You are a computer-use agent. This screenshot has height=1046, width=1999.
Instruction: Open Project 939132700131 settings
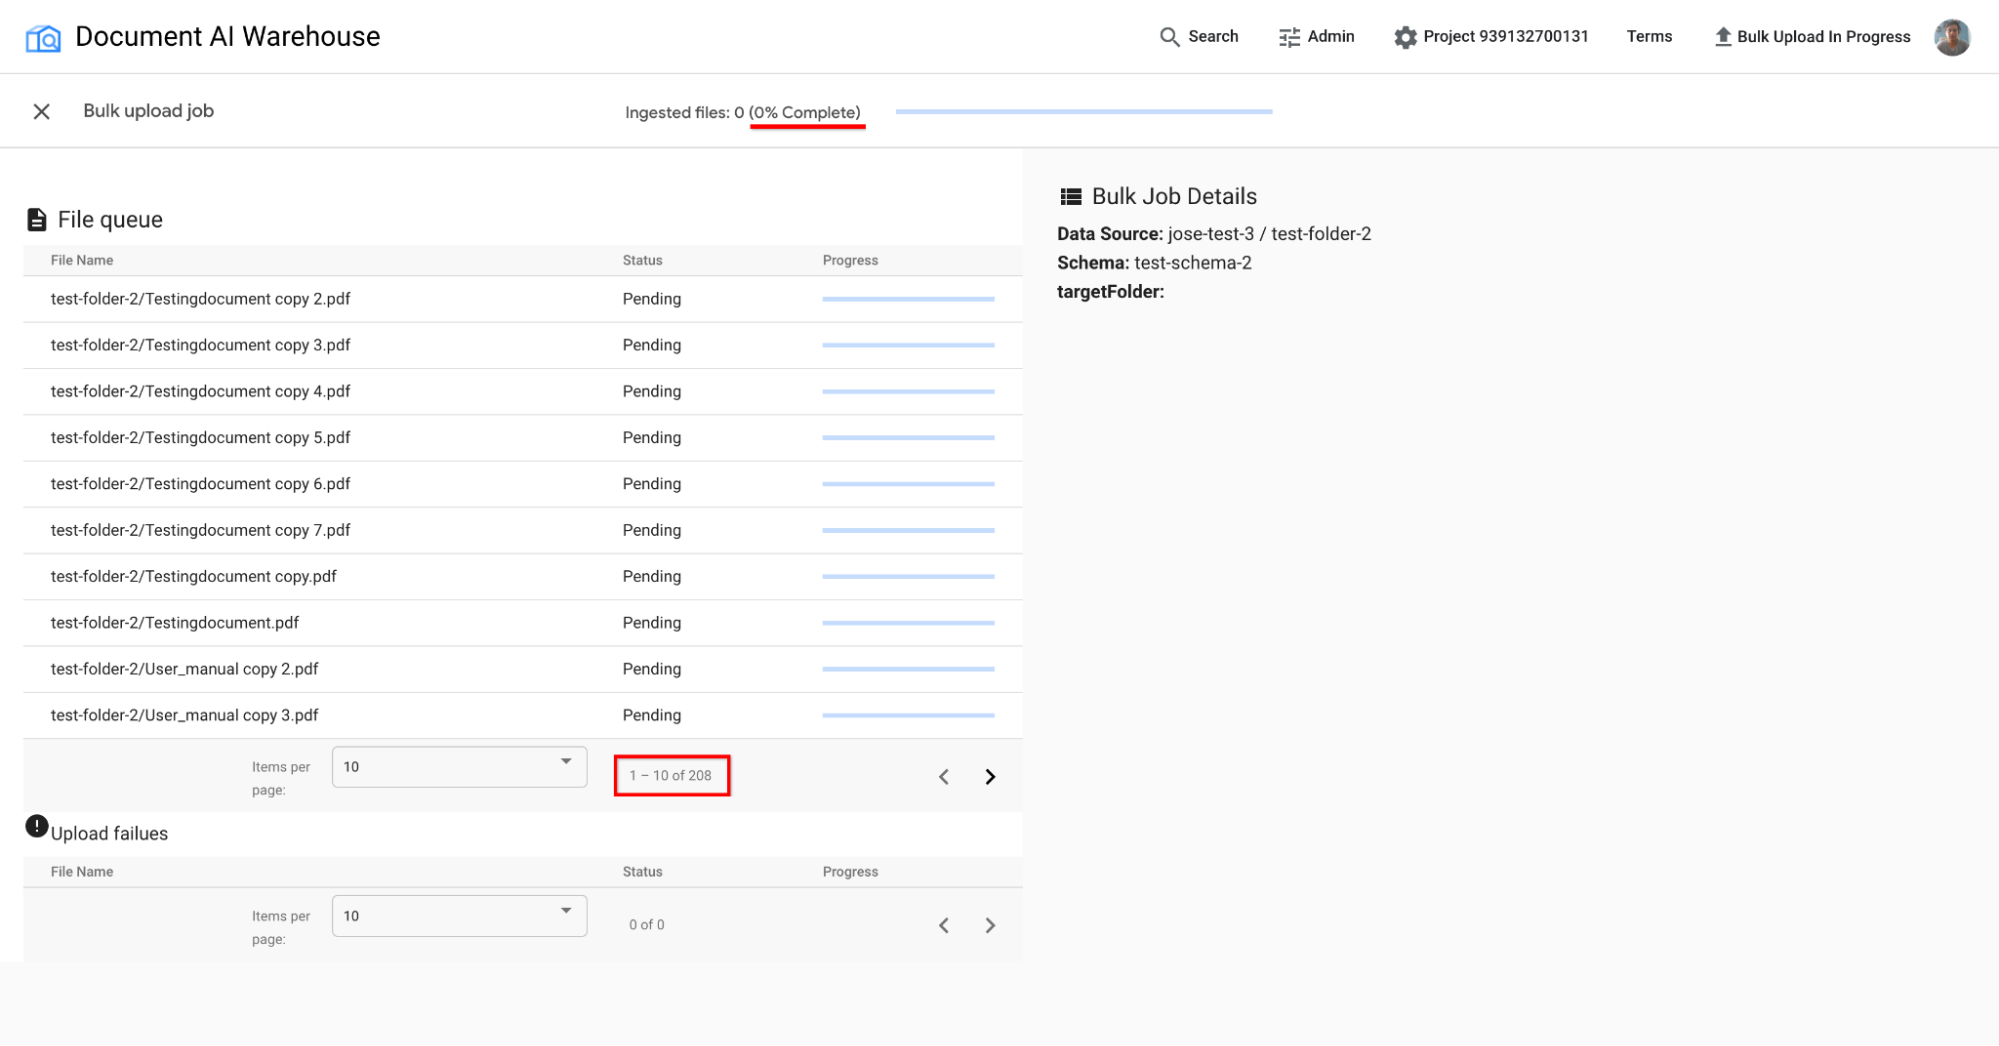[1491, 37]
